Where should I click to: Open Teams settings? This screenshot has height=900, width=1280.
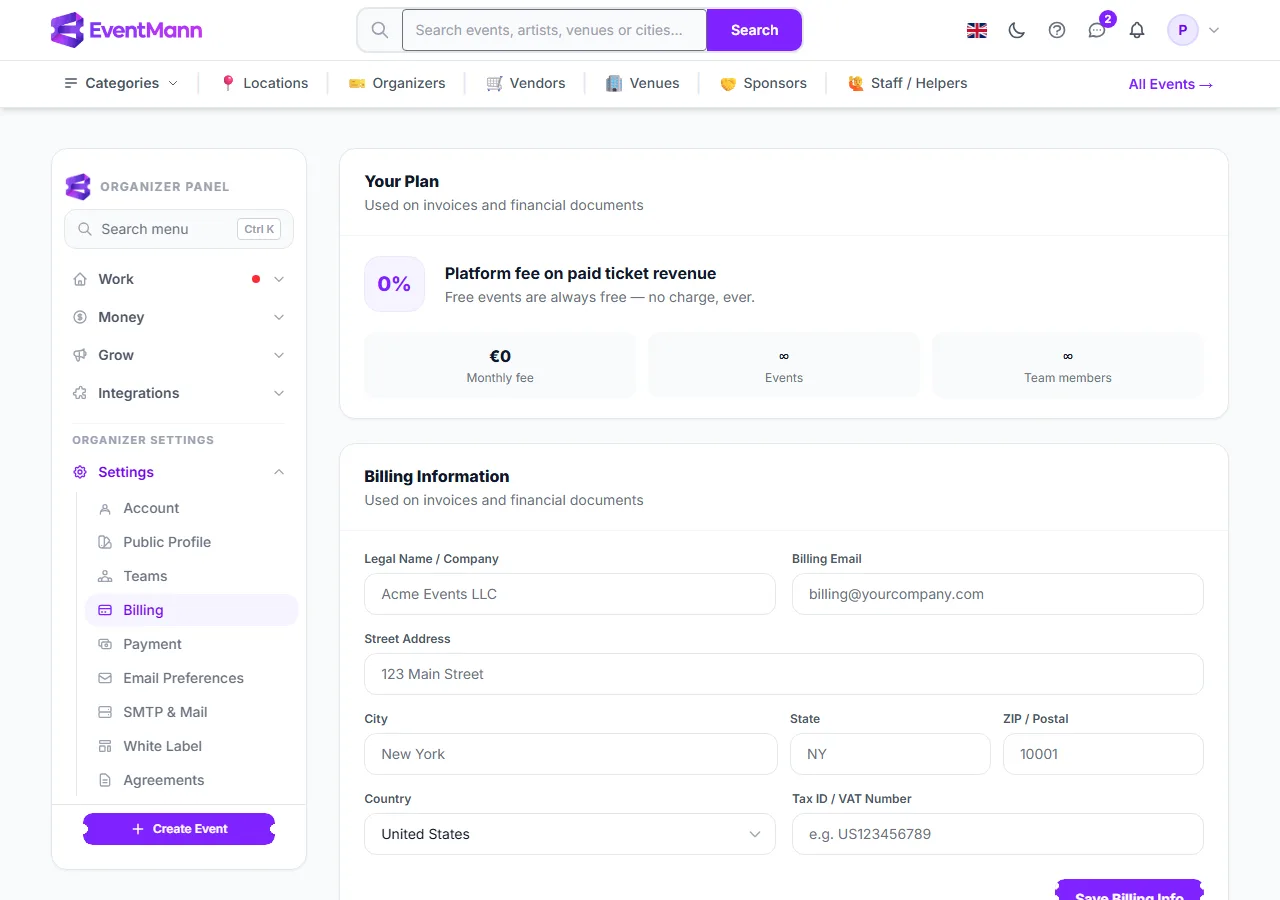click(191, 576)
